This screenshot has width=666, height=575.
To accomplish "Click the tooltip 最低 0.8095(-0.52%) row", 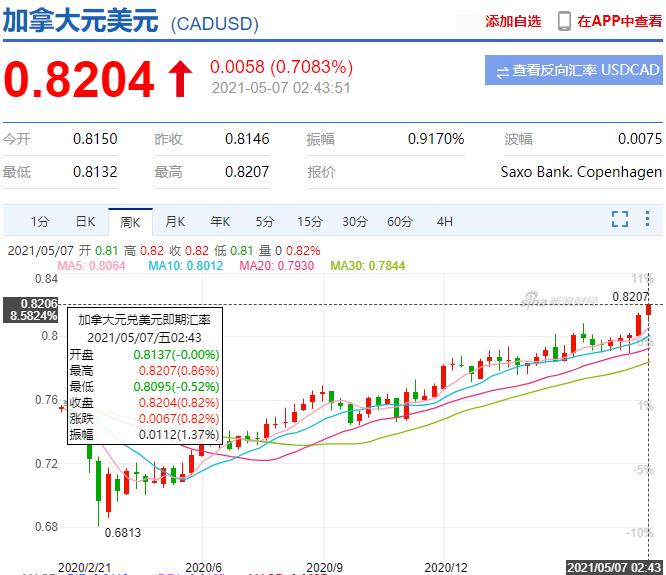I will pyautogui.click(x=144, y=387).
